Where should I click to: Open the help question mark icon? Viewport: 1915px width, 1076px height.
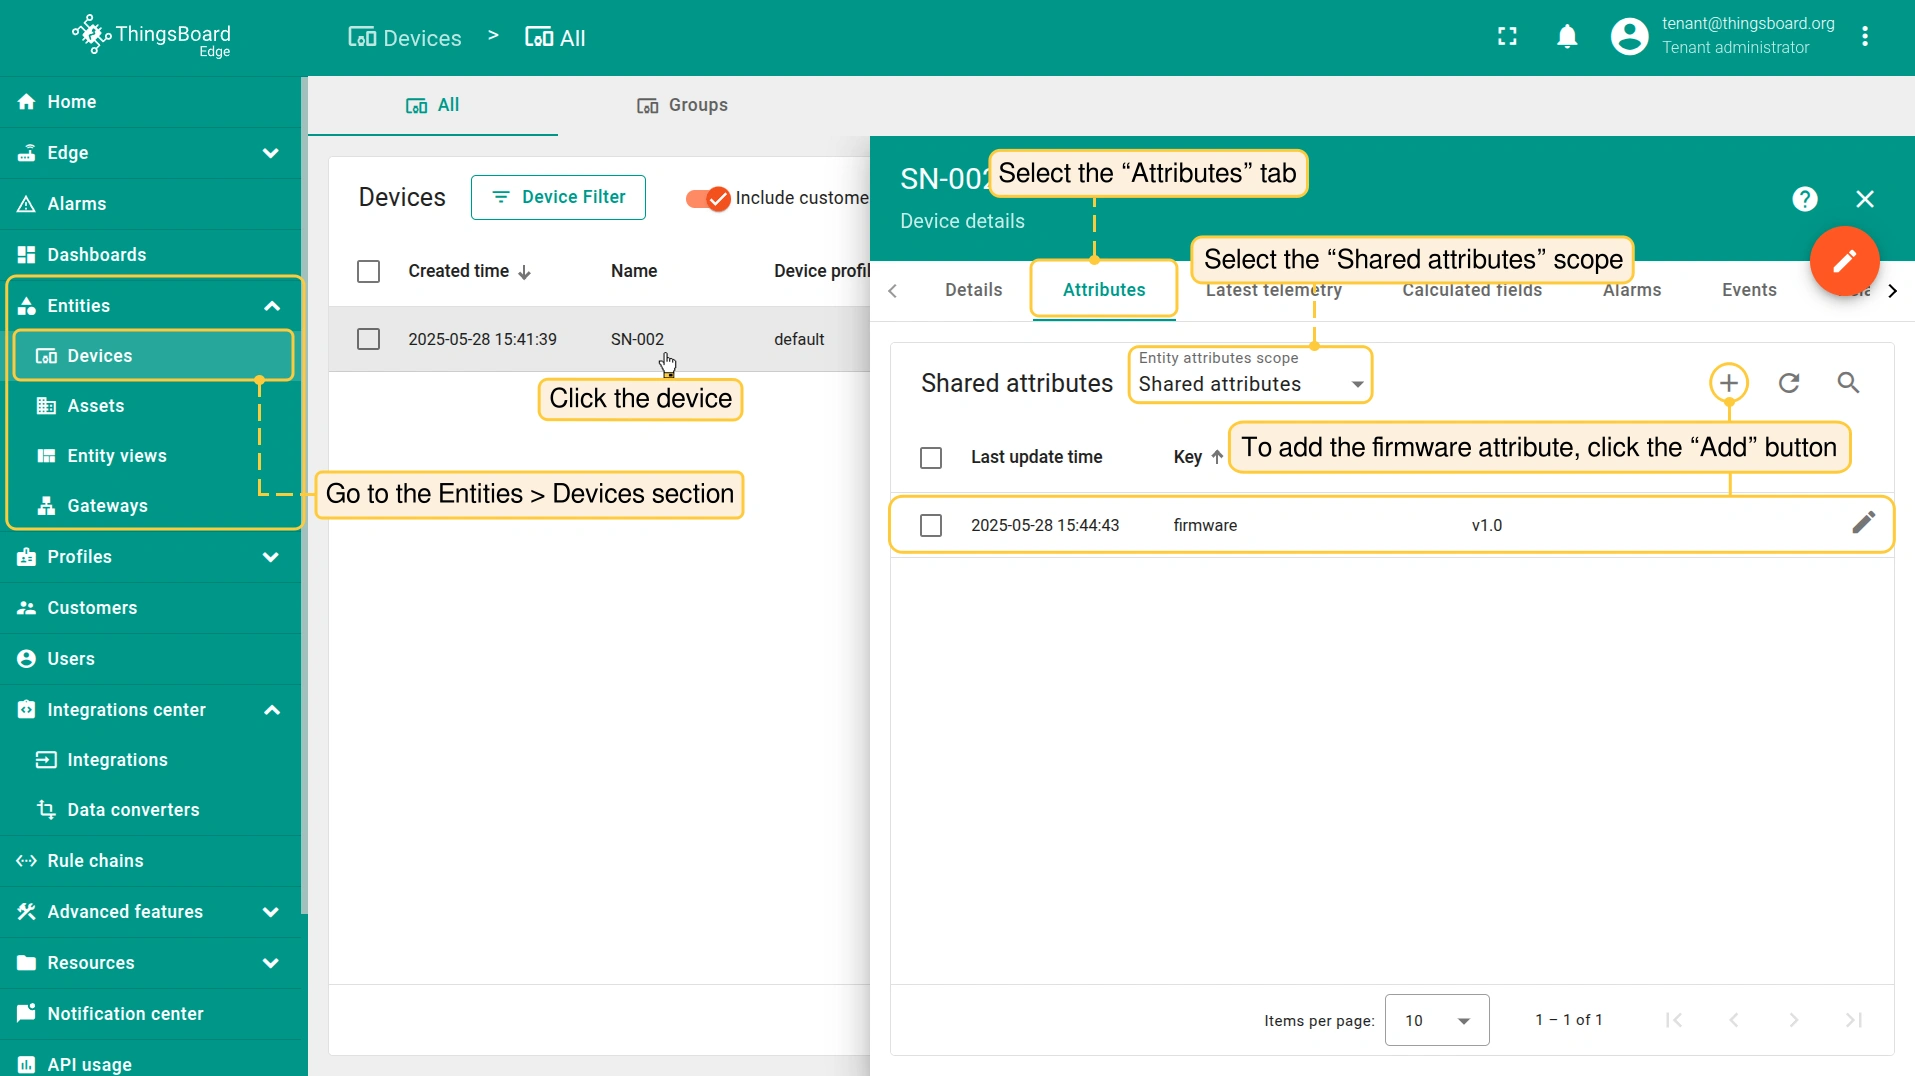click(1804, 199)
